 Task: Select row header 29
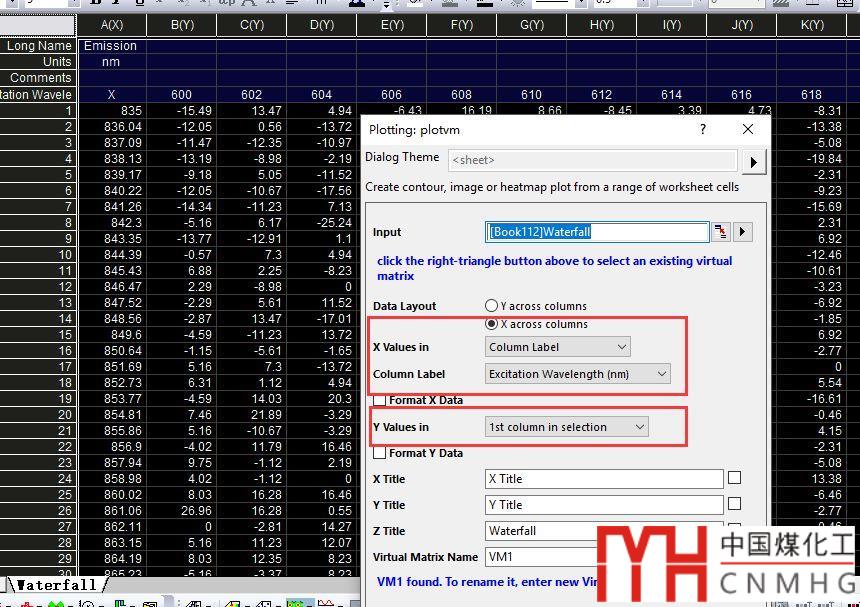coord(38,559)
